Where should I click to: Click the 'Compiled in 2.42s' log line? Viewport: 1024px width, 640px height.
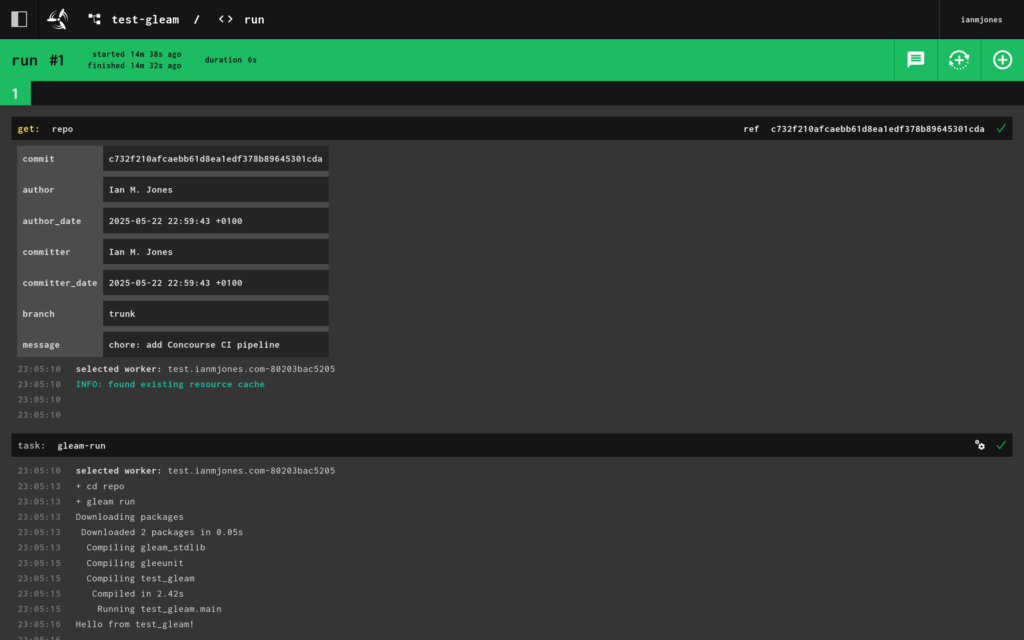[x=137, y=594]
